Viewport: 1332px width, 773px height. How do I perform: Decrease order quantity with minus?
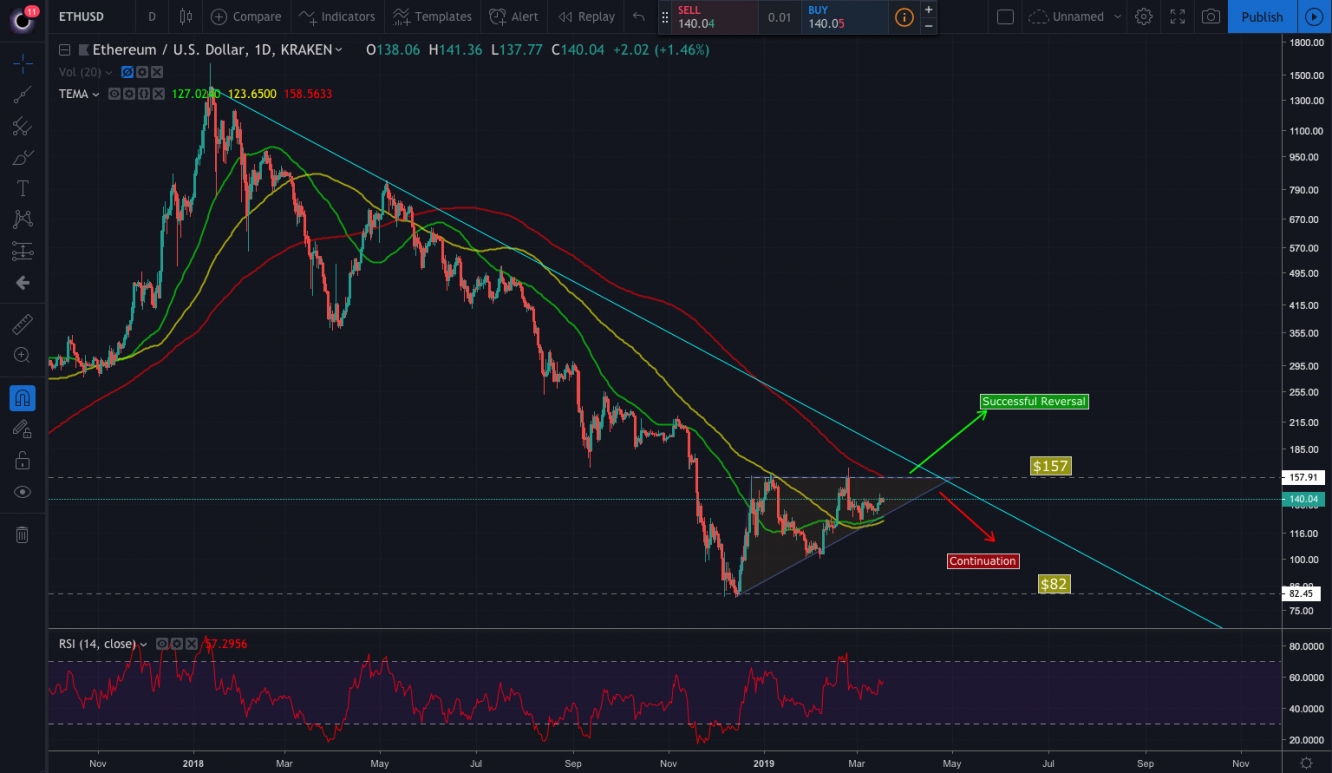929,25
